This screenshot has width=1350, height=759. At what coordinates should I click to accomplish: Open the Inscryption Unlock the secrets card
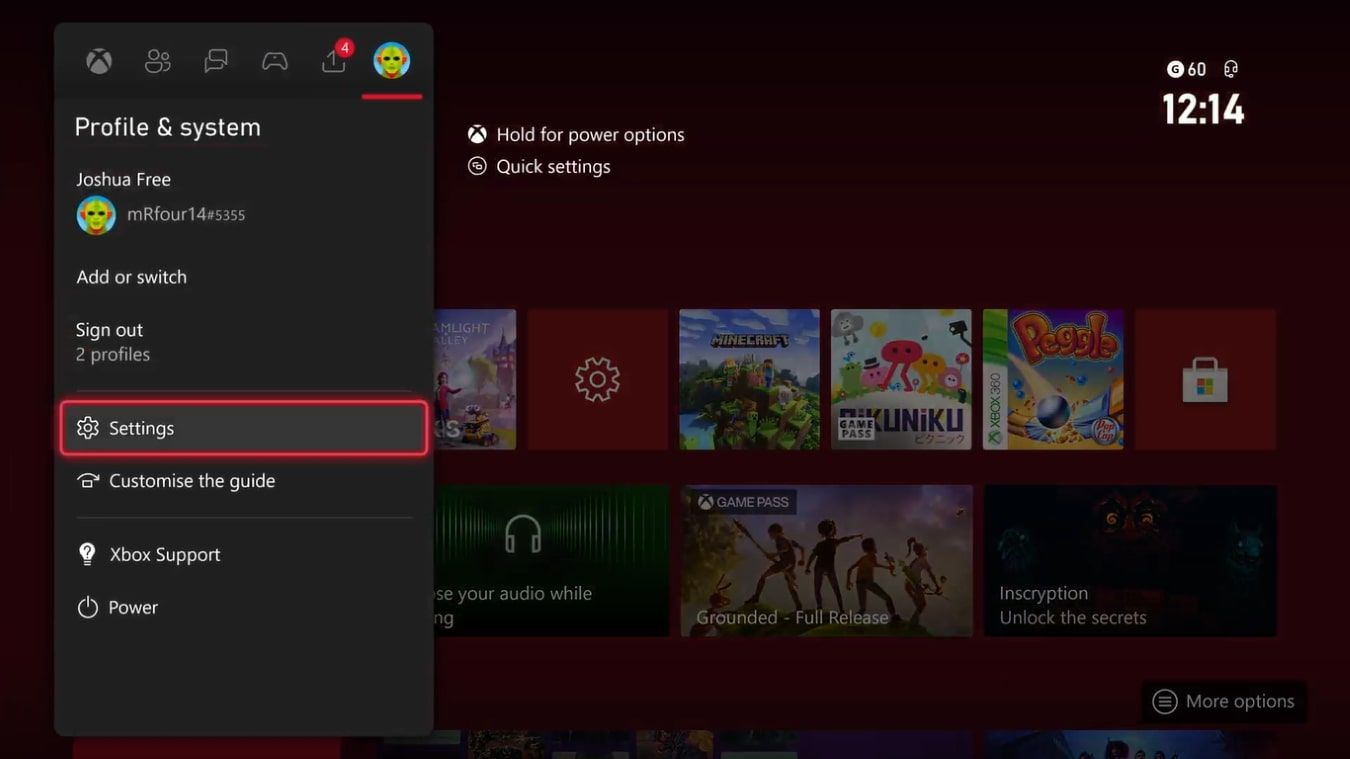click(1130, 561)
